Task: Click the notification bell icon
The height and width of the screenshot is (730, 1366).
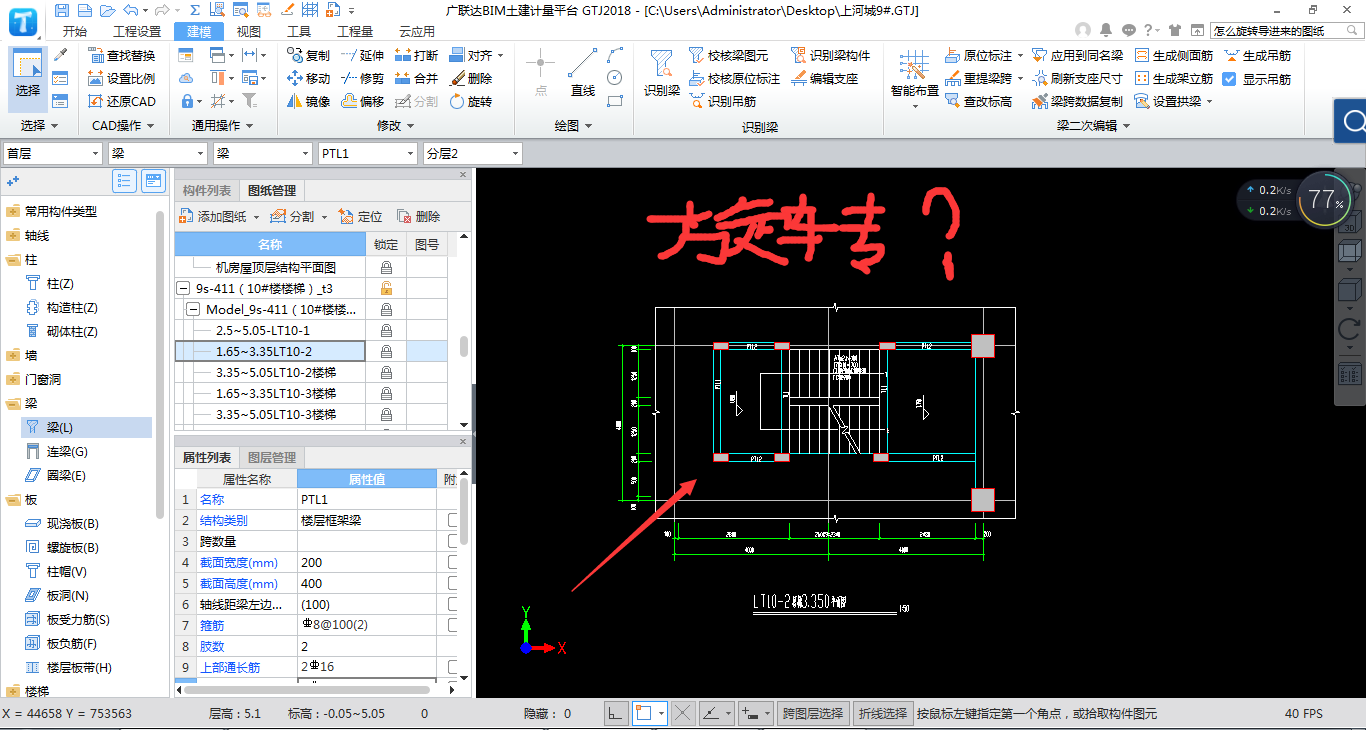Action: tap(1106, 30)
